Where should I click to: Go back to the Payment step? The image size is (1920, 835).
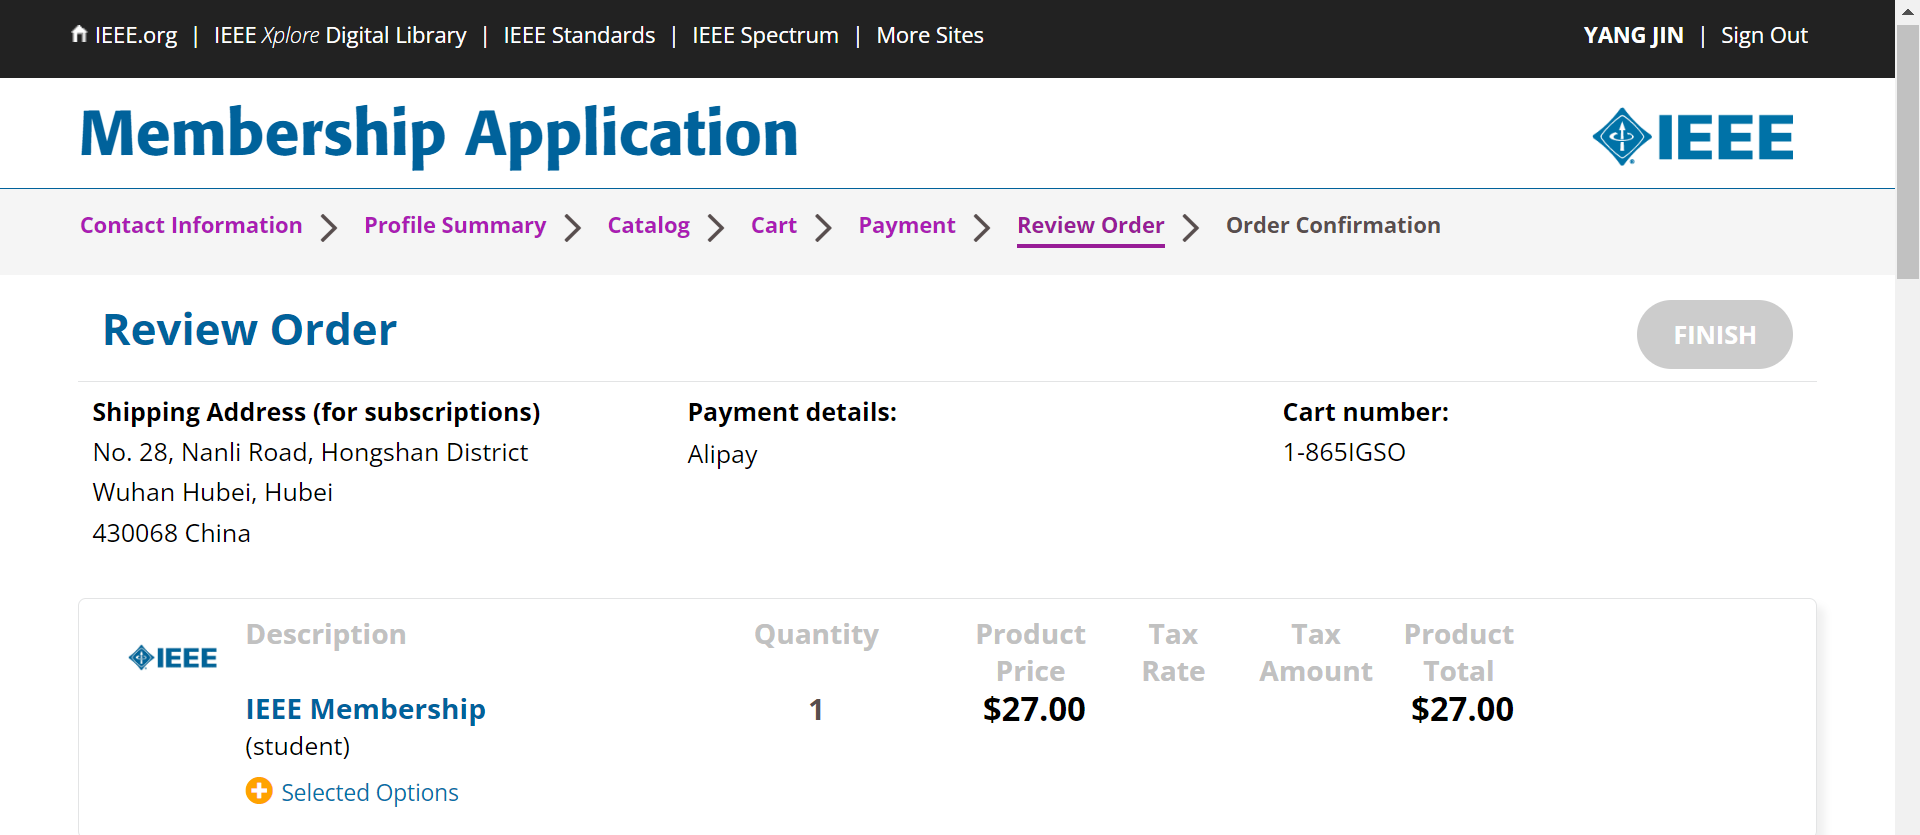tap(907, 225)
